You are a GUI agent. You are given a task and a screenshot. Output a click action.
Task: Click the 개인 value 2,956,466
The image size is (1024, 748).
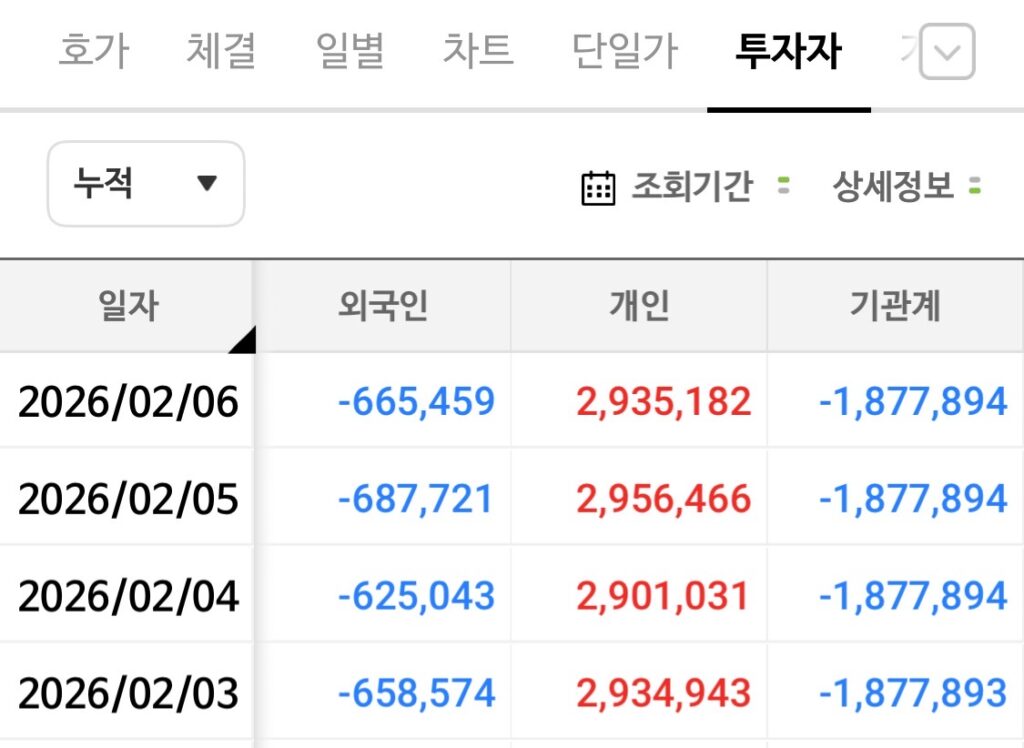tap(663, 499)
